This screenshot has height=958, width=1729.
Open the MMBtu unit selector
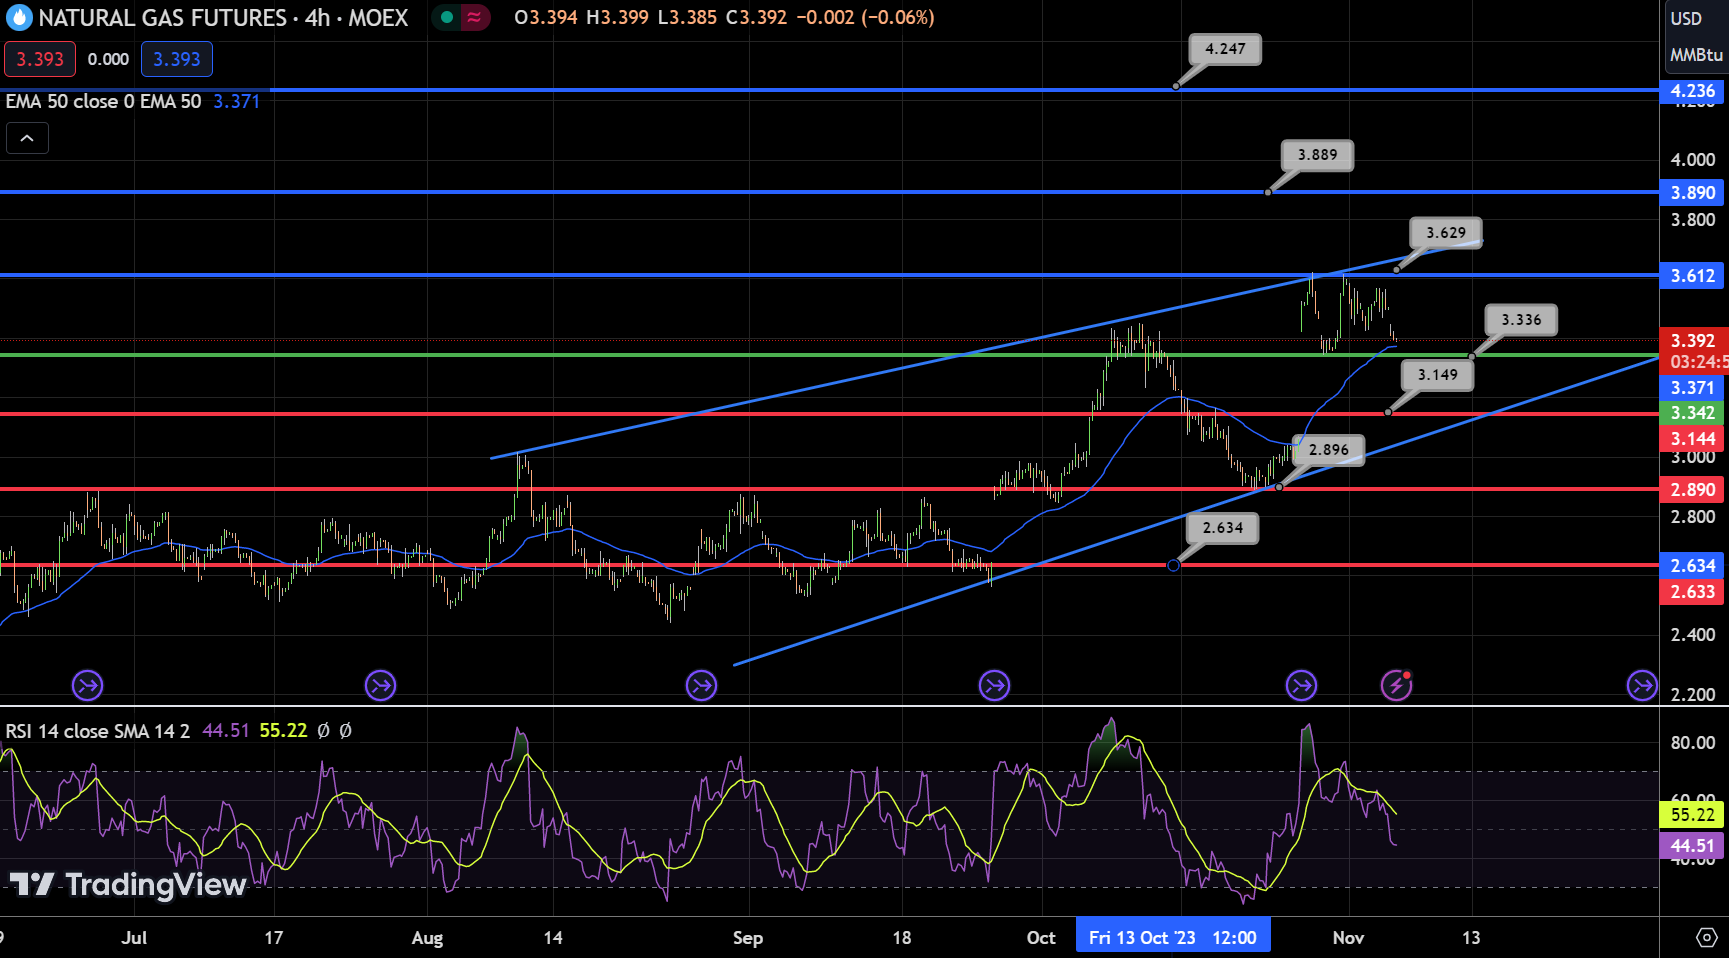tap(1696, 55)
